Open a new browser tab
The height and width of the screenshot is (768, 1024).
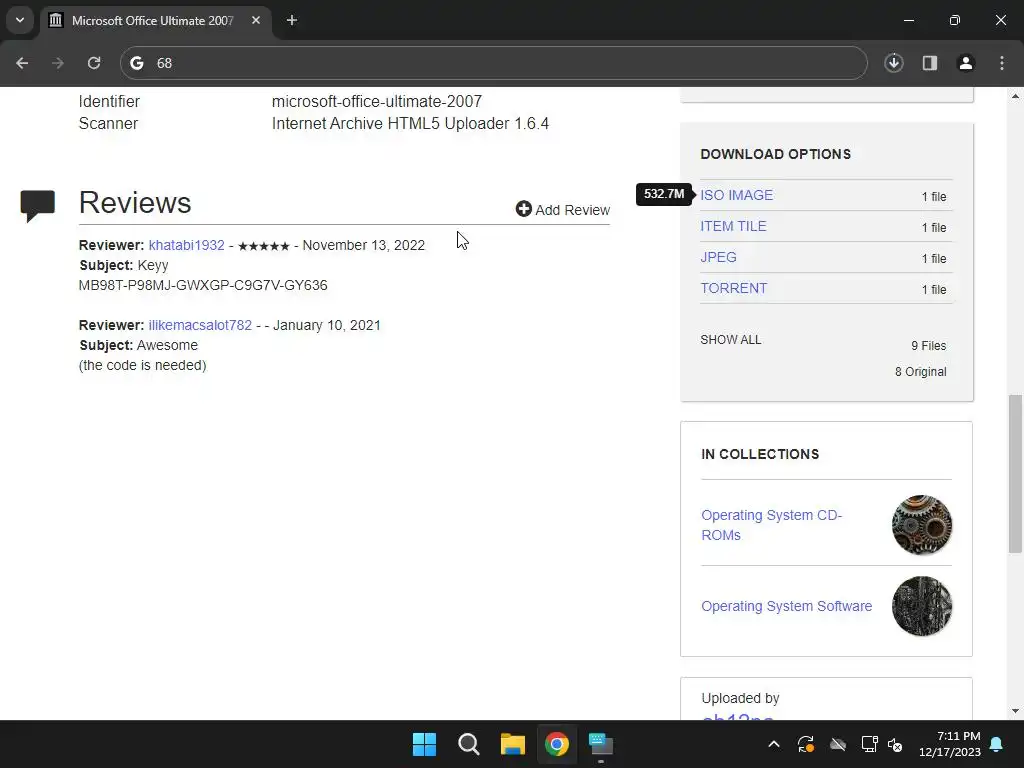(292, 20)
